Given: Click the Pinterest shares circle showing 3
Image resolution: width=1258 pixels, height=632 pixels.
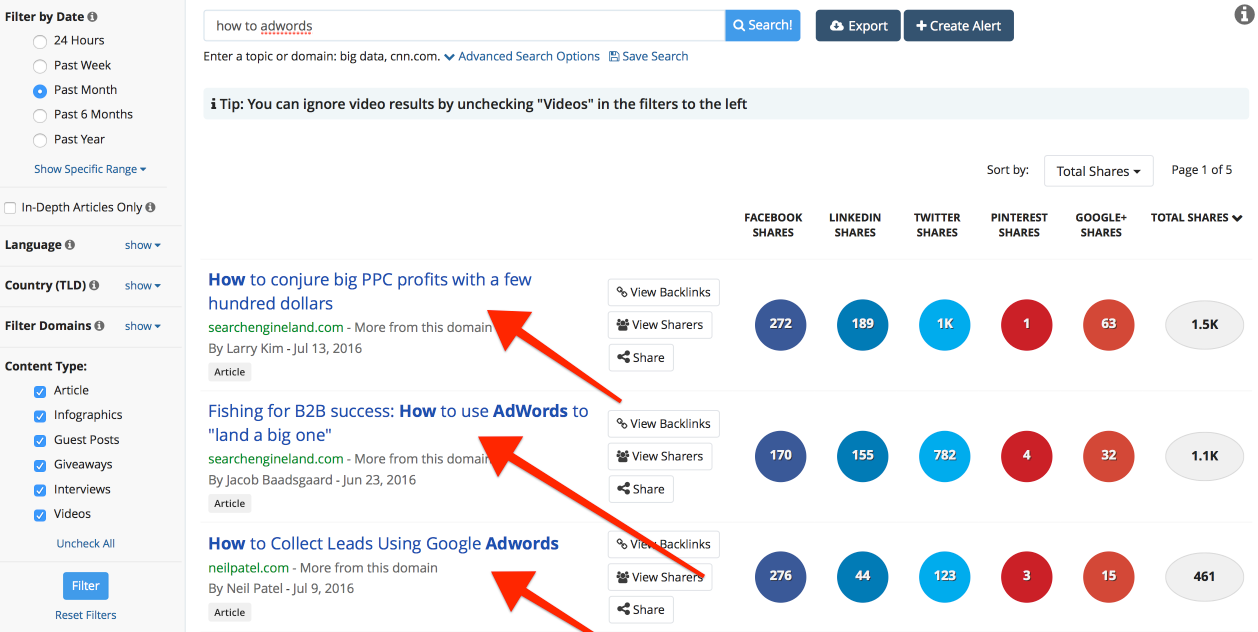Looking at the screenshot, I should tap(1026, 576).
